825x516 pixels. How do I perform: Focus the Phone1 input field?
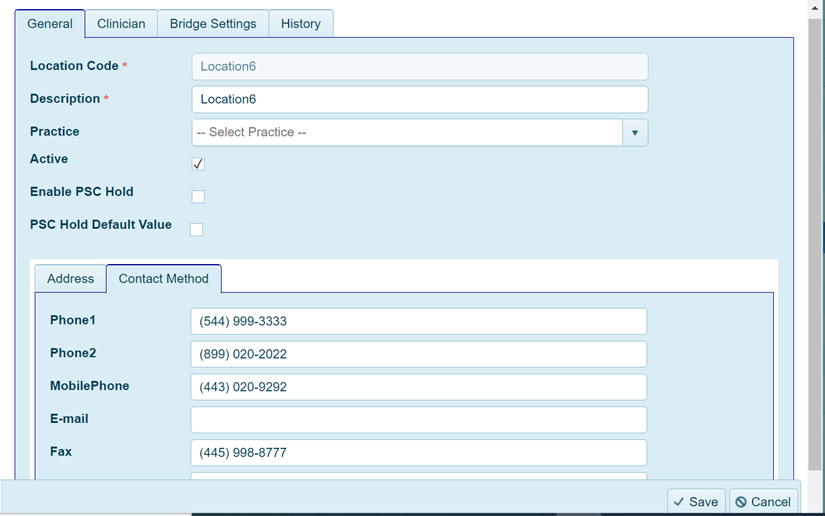point(418,322)
